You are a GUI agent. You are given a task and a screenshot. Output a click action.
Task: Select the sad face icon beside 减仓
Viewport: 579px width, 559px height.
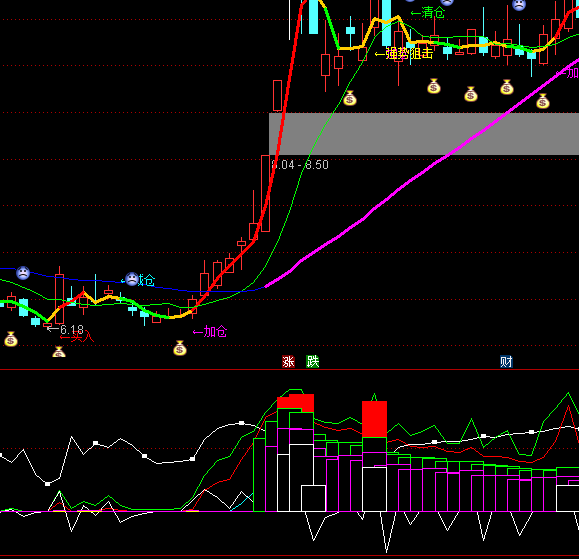point(132,279)
